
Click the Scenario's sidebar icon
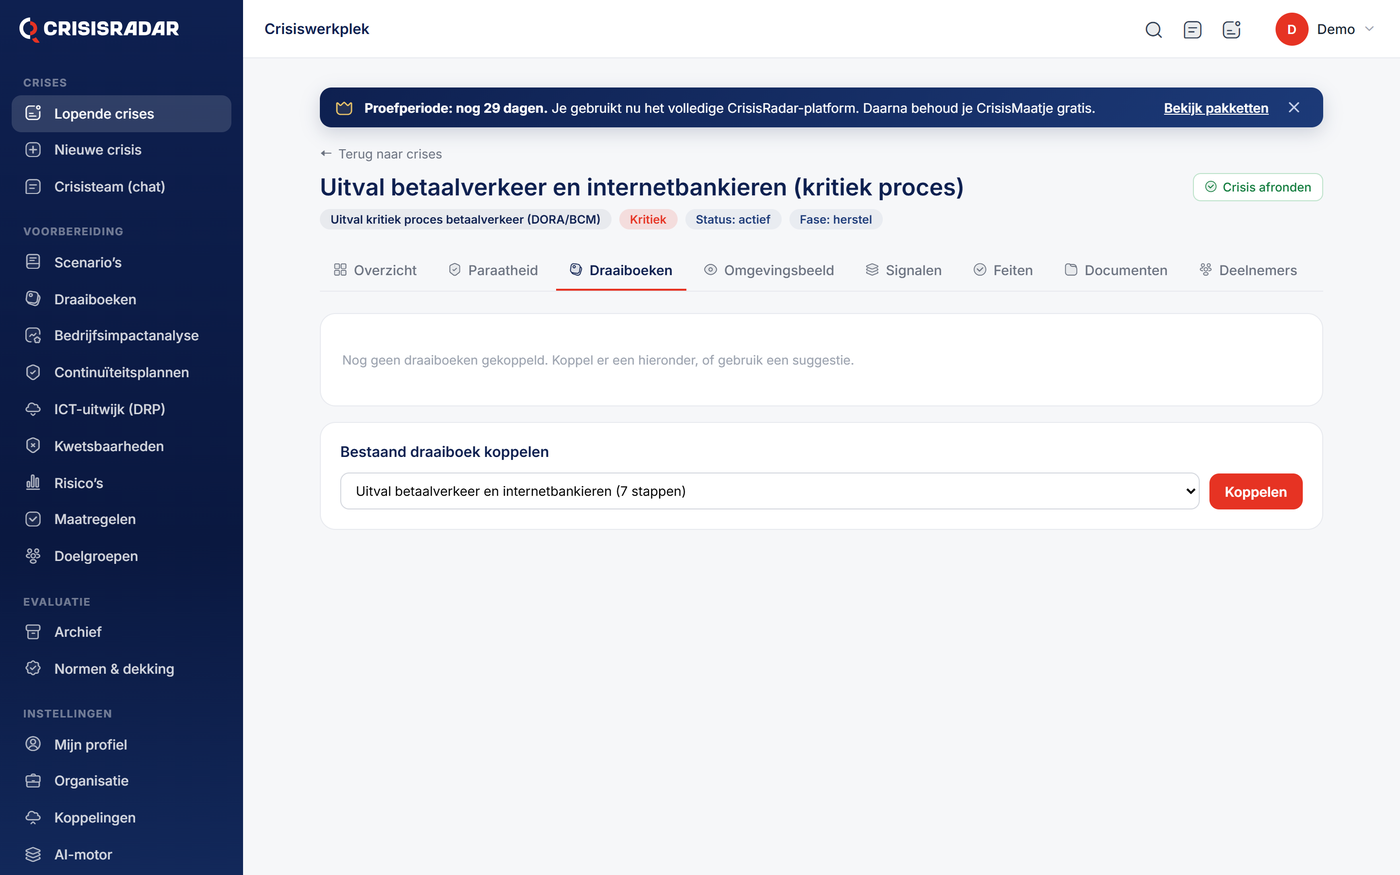pyautogui.click(x=33, y=262)
